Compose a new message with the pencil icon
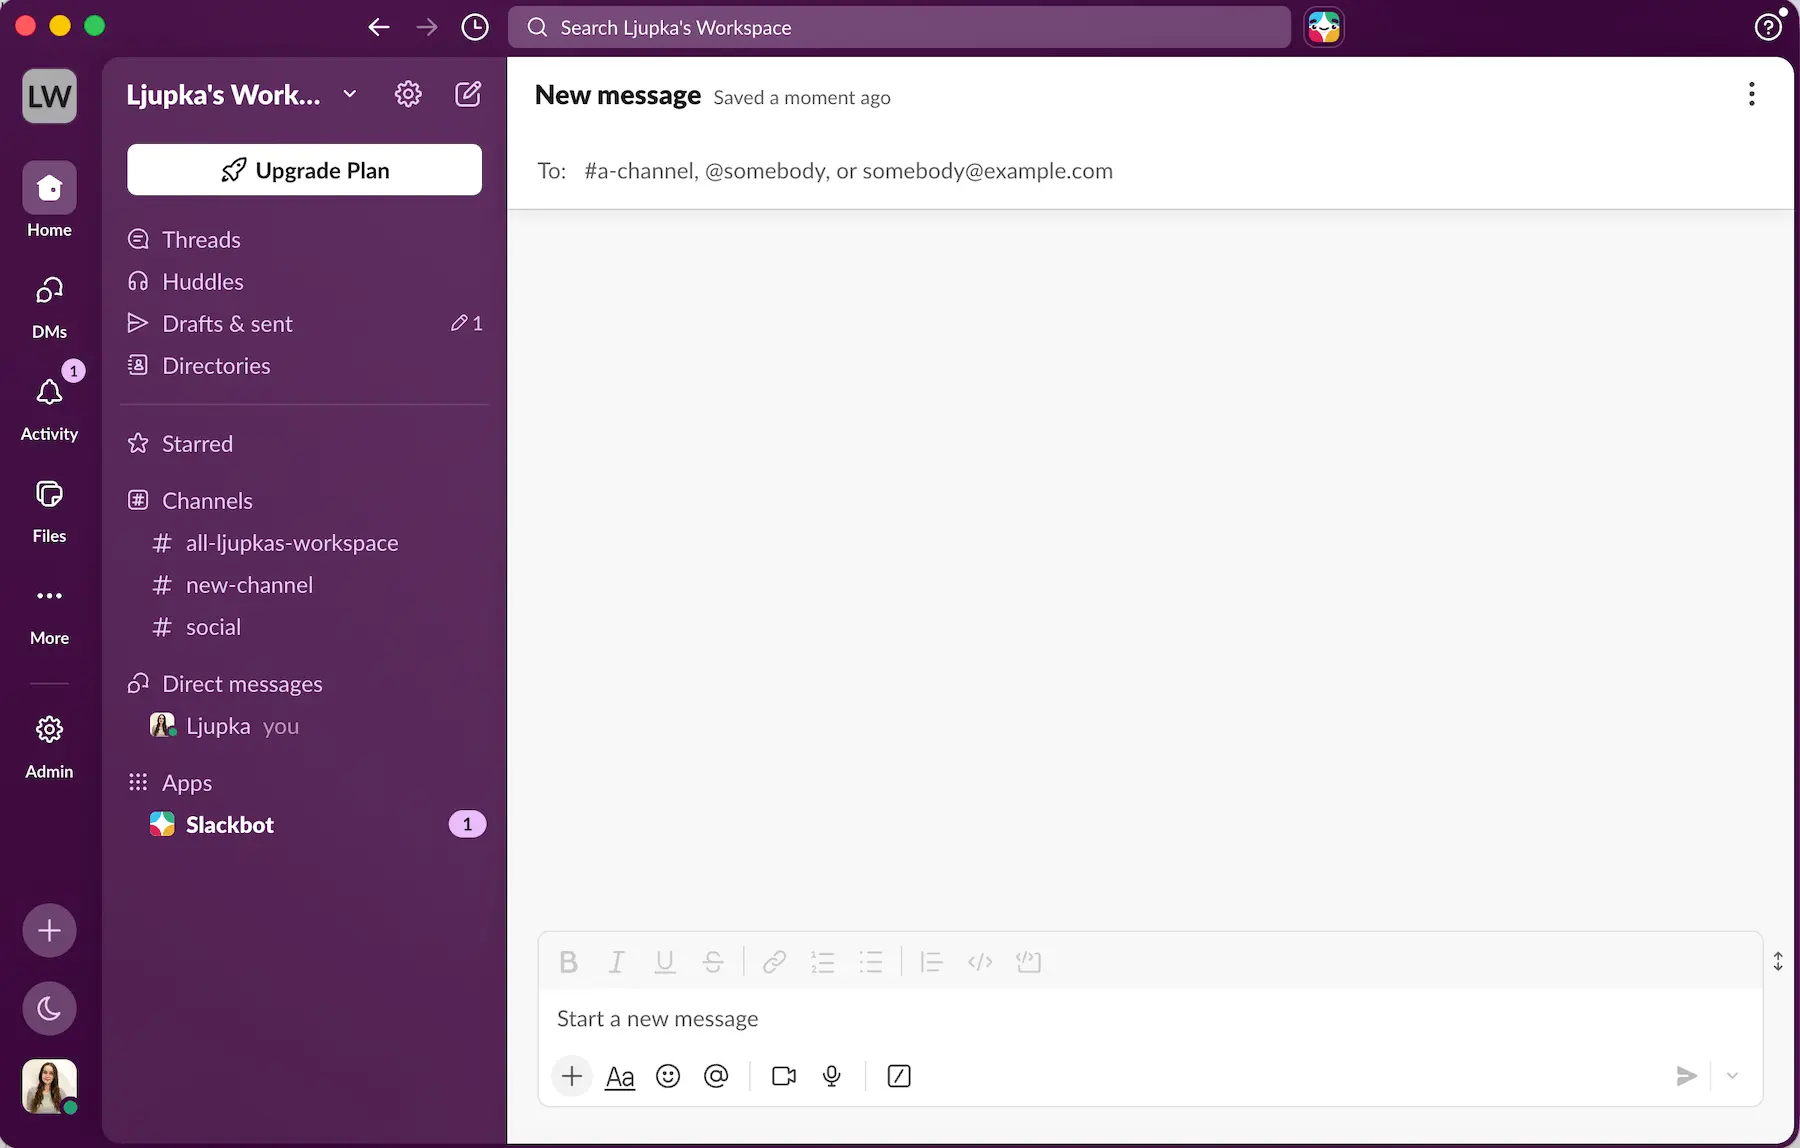The image size is (1800, 1148). point(468,94)
